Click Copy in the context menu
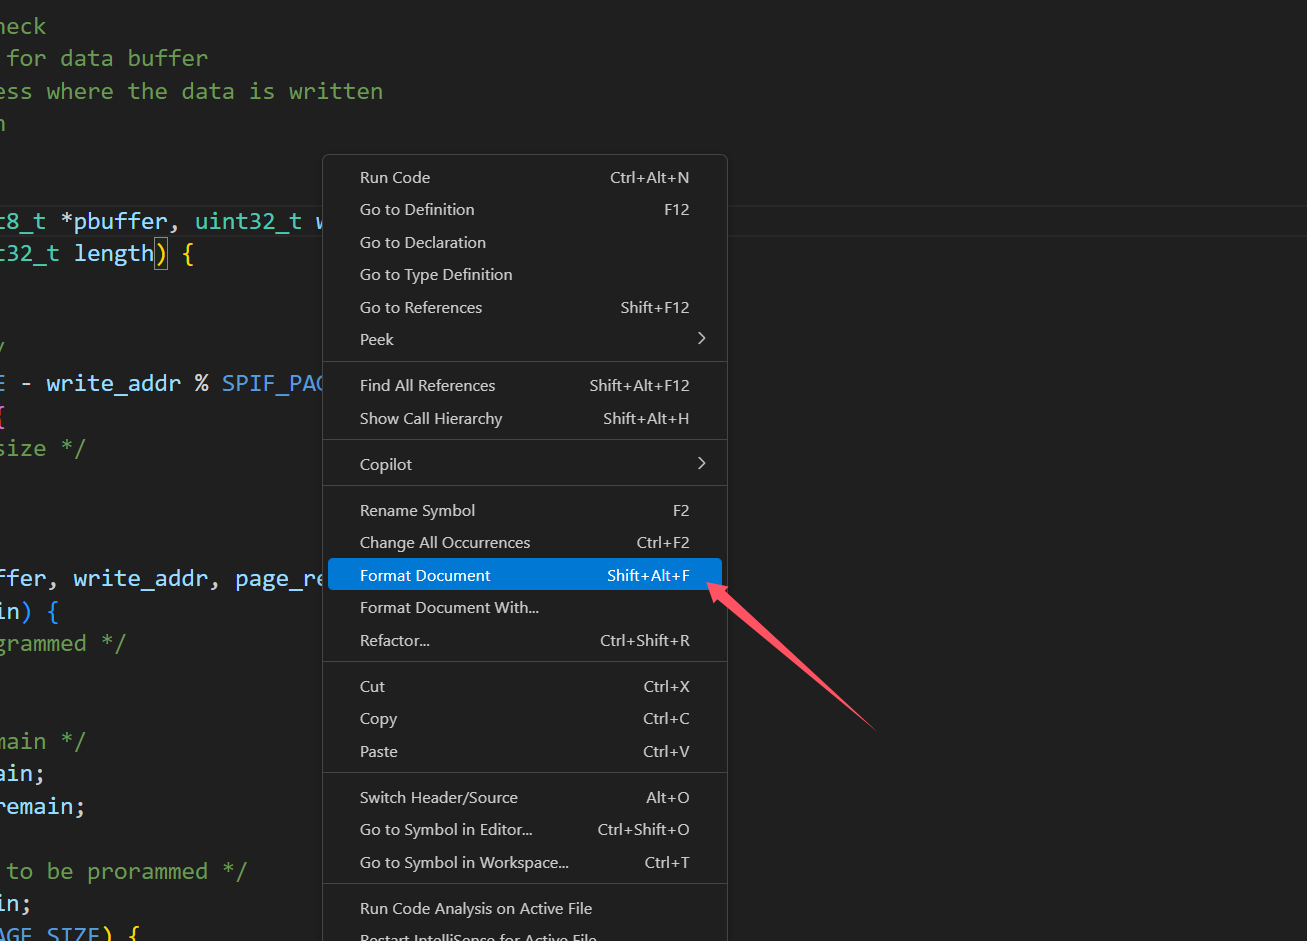This screenshot has height=941, width=1307. pos(378,718)
